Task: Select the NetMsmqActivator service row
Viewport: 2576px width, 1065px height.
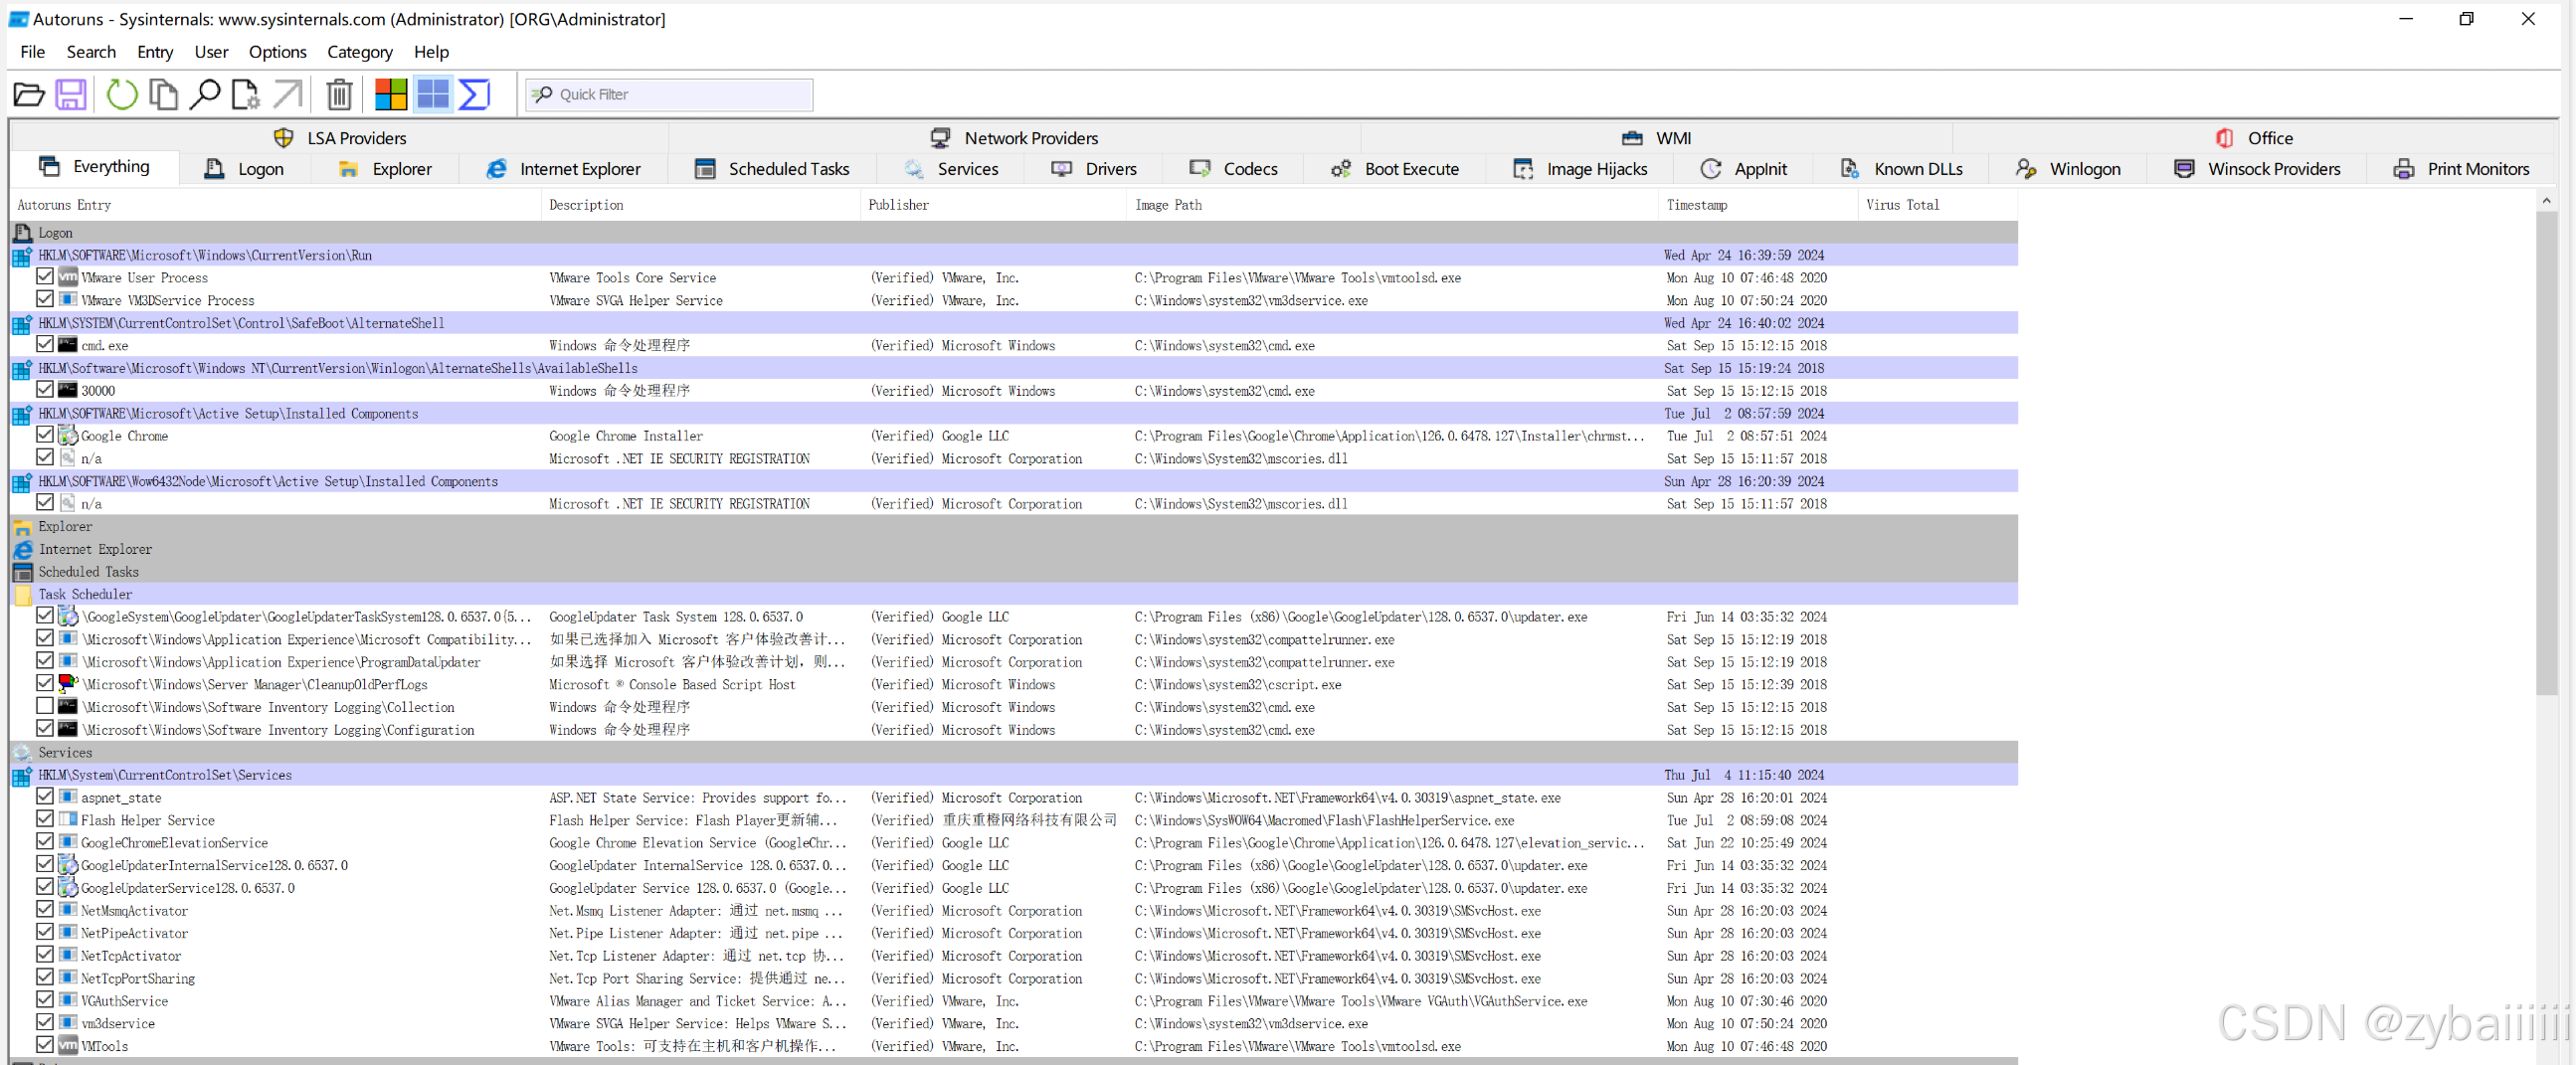Action: 1014,910
